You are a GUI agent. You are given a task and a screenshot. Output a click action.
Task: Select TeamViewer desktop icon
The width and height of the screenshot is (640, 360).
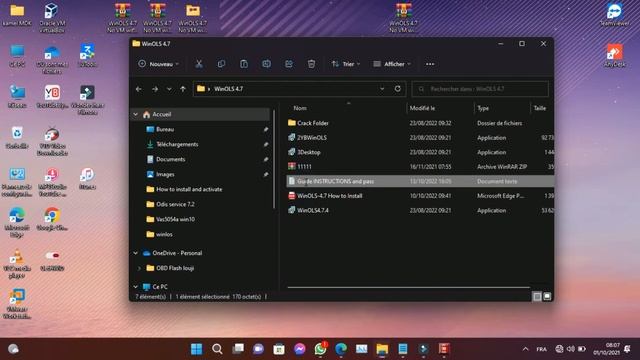[614, 15]
